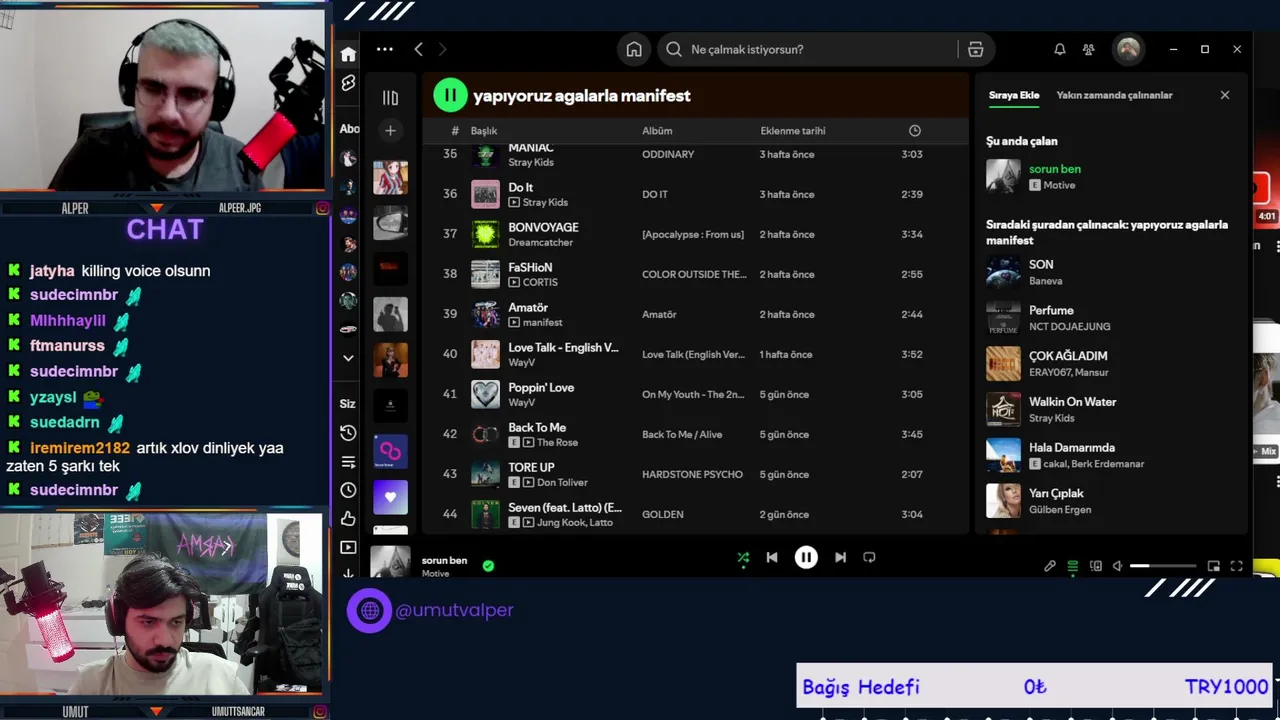Sort tracks by Eklenme tarihi header

point(793,131)
